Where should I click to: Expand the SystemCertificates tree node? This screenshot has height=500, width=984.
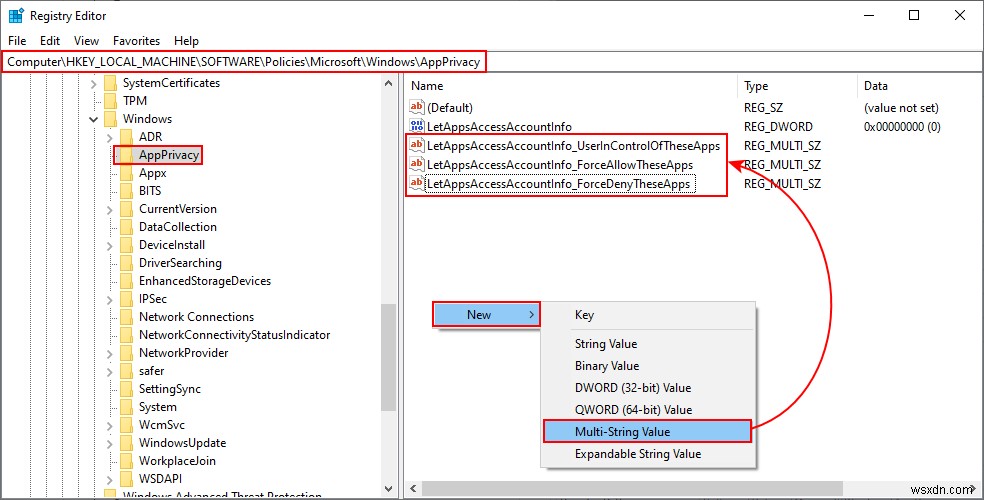point(94,83)
